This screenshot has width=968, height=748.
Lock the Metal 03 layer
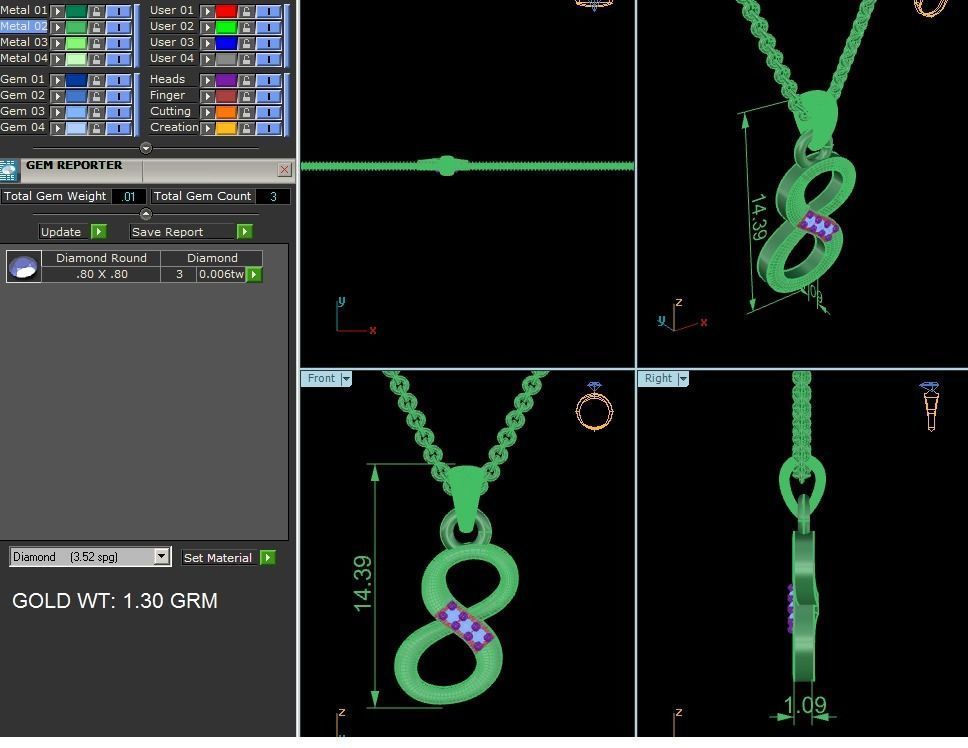pos(96,43)
